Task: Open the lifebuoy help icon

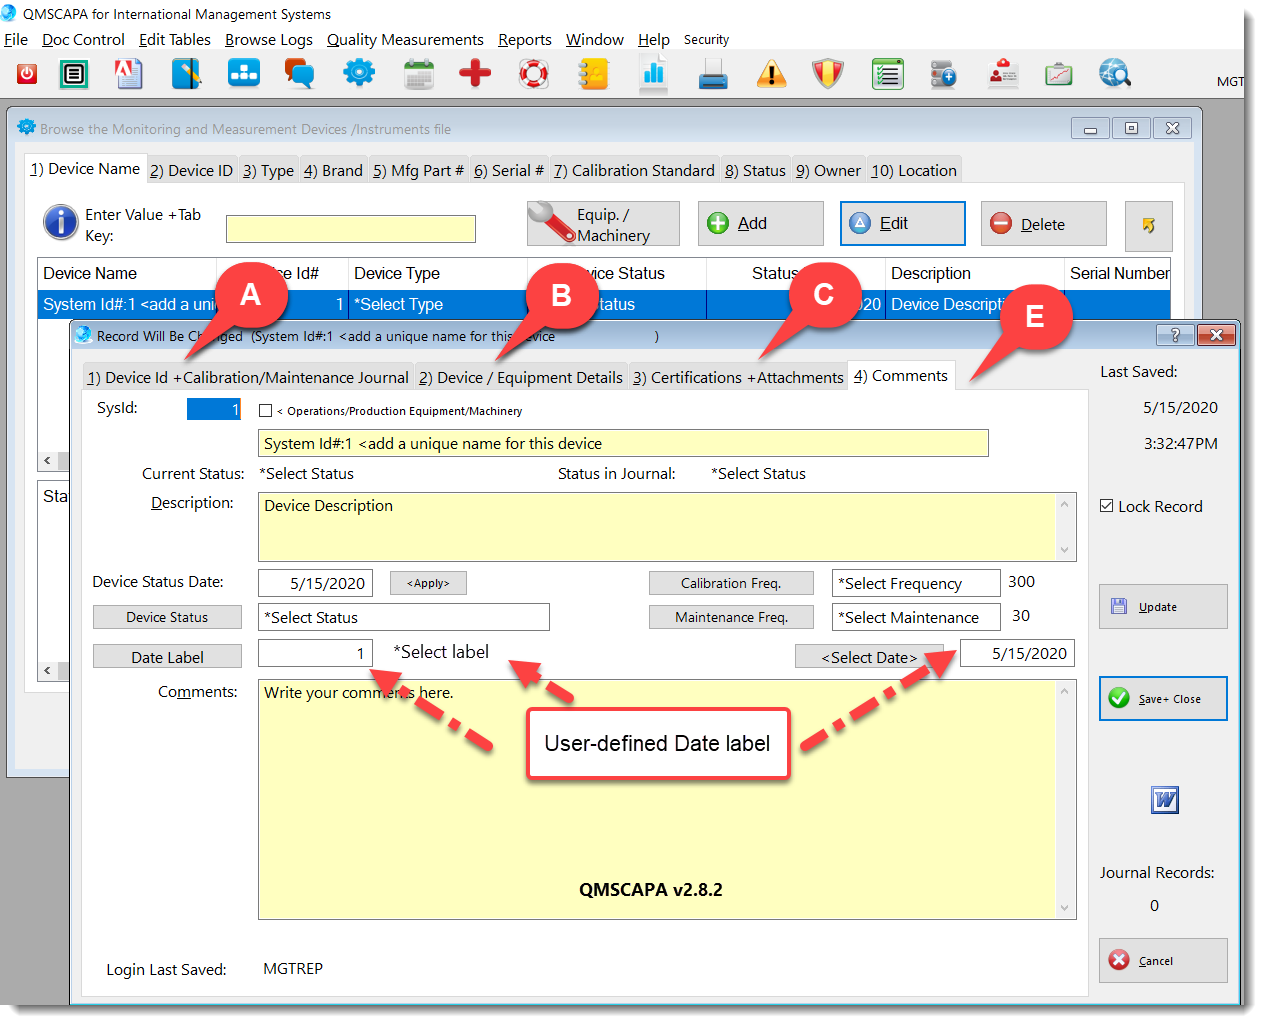Action: point(533,74)
